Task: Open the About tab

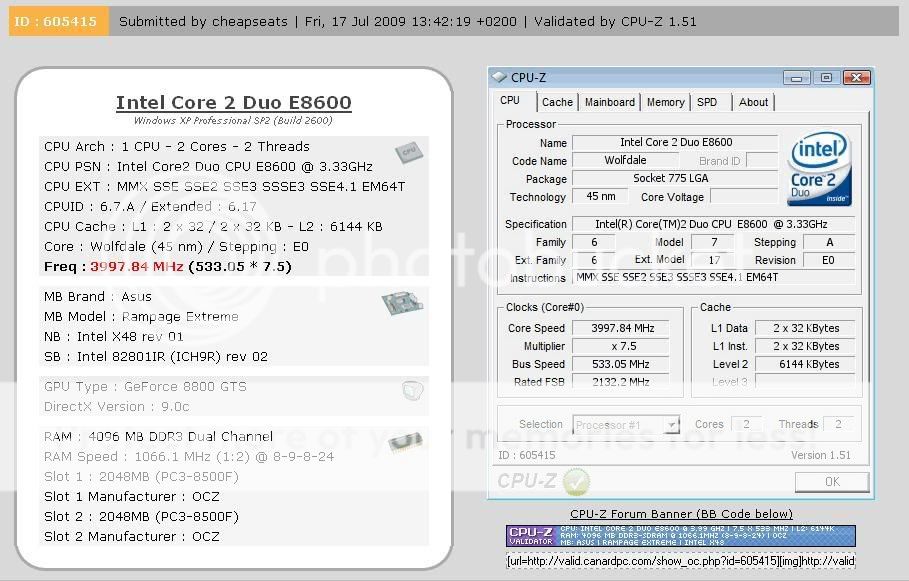Action: [x=753, y=102]
